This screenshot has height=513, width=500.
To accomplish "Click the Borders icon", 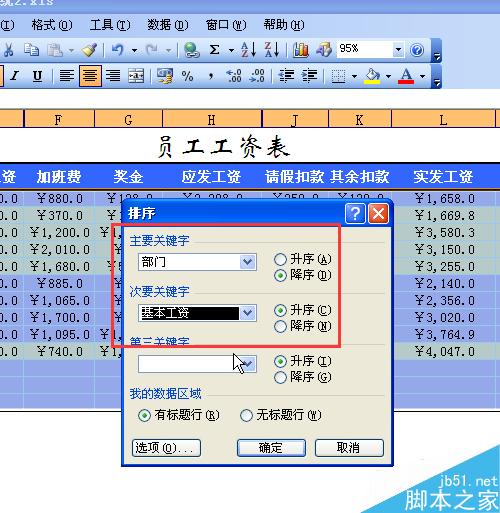I will 339,76.
